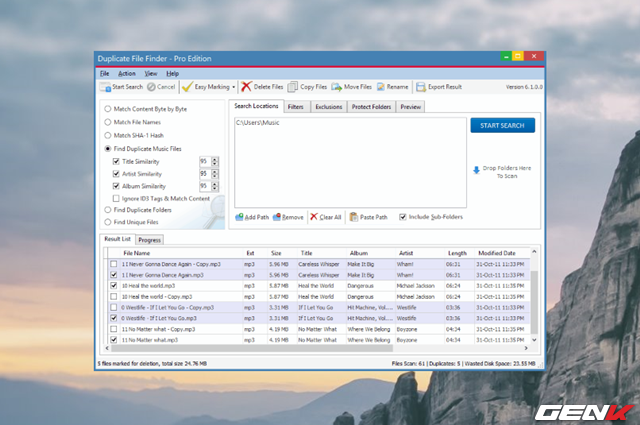Click the result list scroll down arrow
The image size is (640, 425).
click(x=534, y=340)
